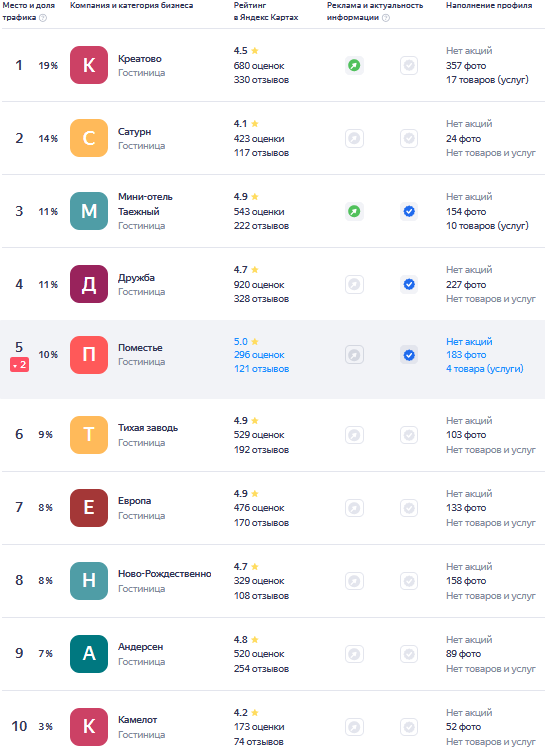Click the blue verified checkmark for Поместье
Viewport: 545px width, 755px height.
[409, 355]
